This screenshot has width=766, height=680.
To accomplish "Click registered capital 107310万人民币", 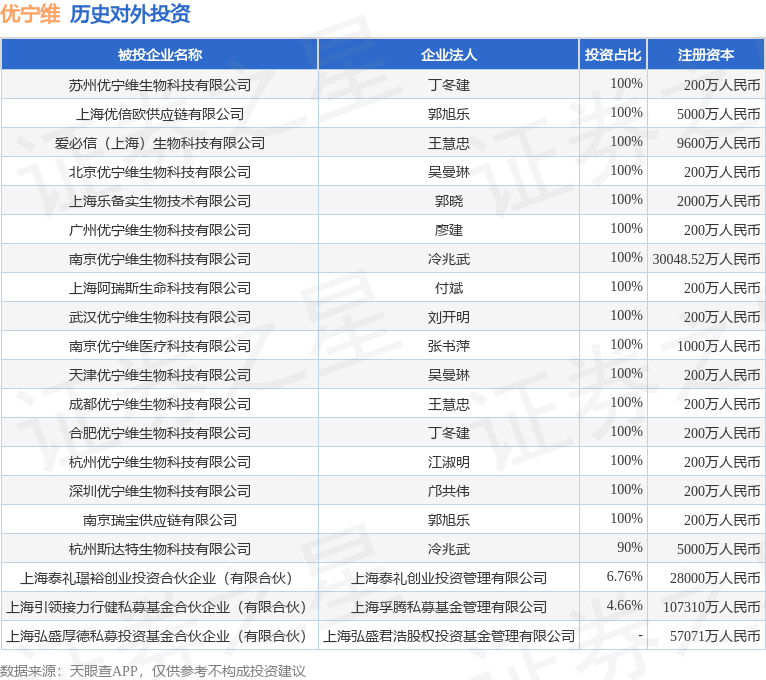I will tap(711, 607).
